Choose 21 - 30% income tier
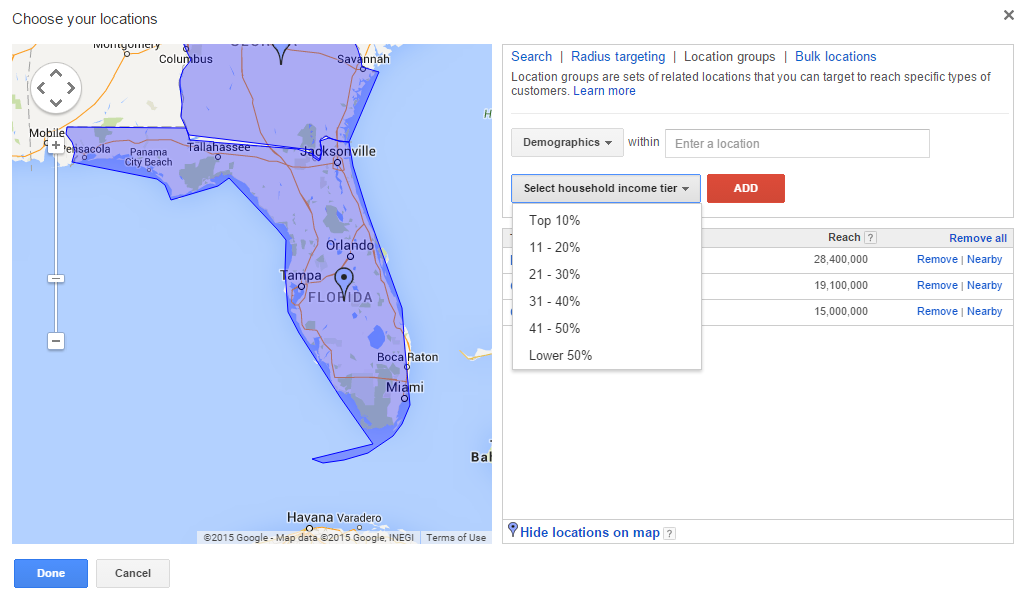This screenshot has width=1025, height=593. coord(607,274)
